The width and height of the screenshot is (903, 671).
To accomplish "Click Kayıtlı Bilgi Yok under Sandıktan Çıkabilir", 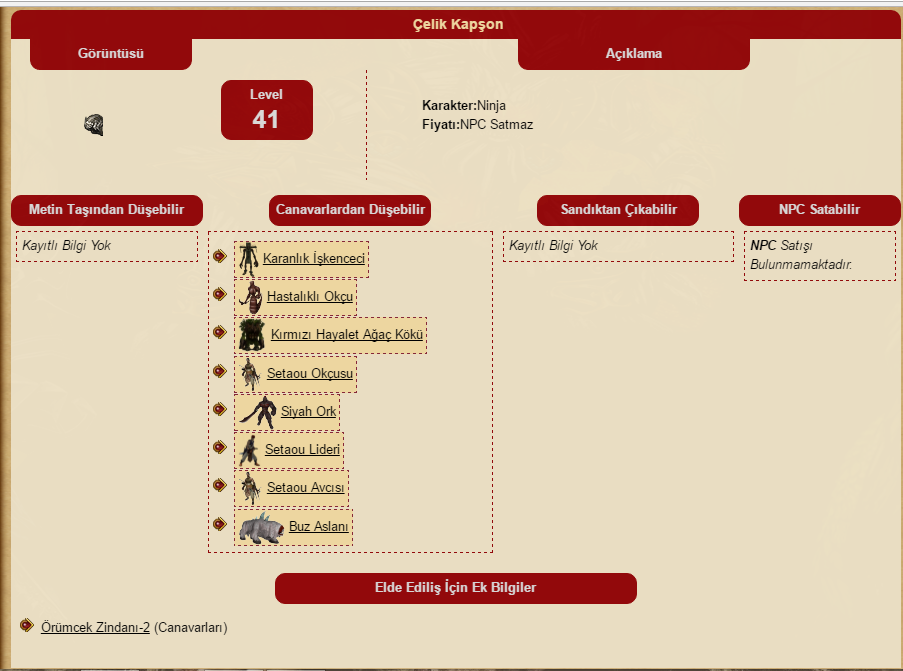I will pyautogui.click(x=553, y=245).
